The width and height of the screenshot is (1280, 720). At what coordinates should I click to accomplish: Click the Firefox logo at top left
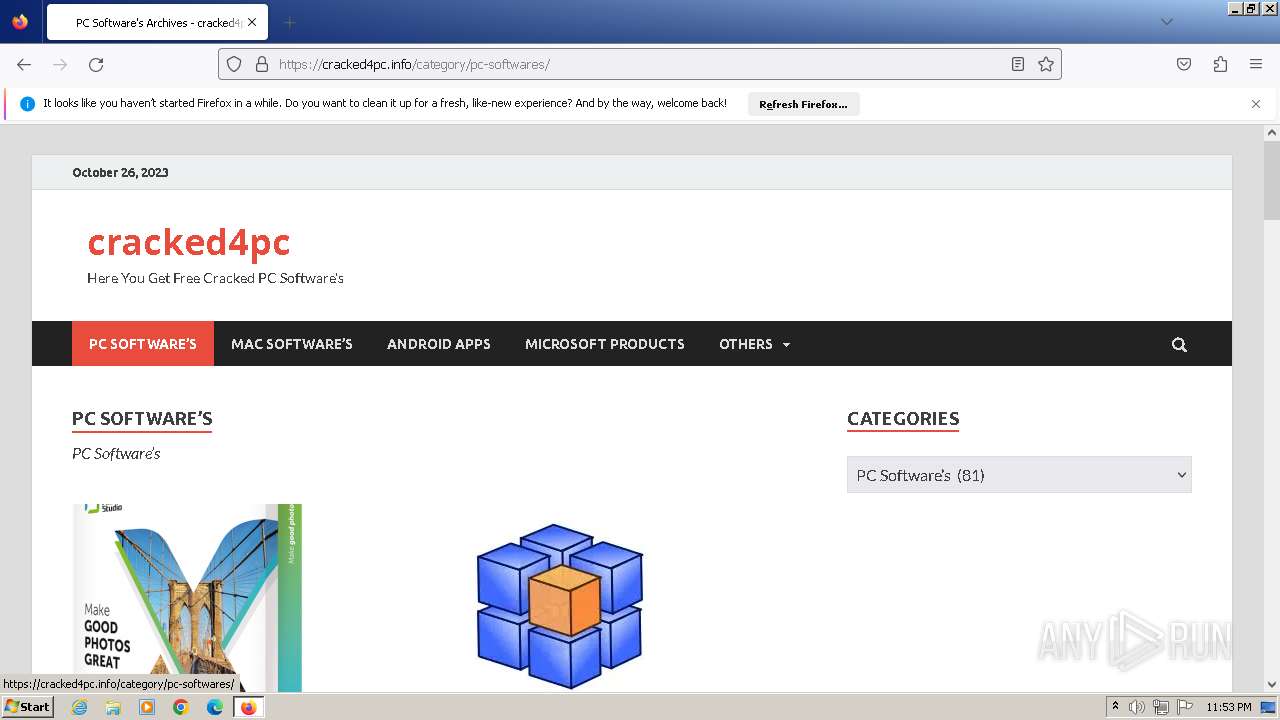pyautogui.click(x=20, y=22)
